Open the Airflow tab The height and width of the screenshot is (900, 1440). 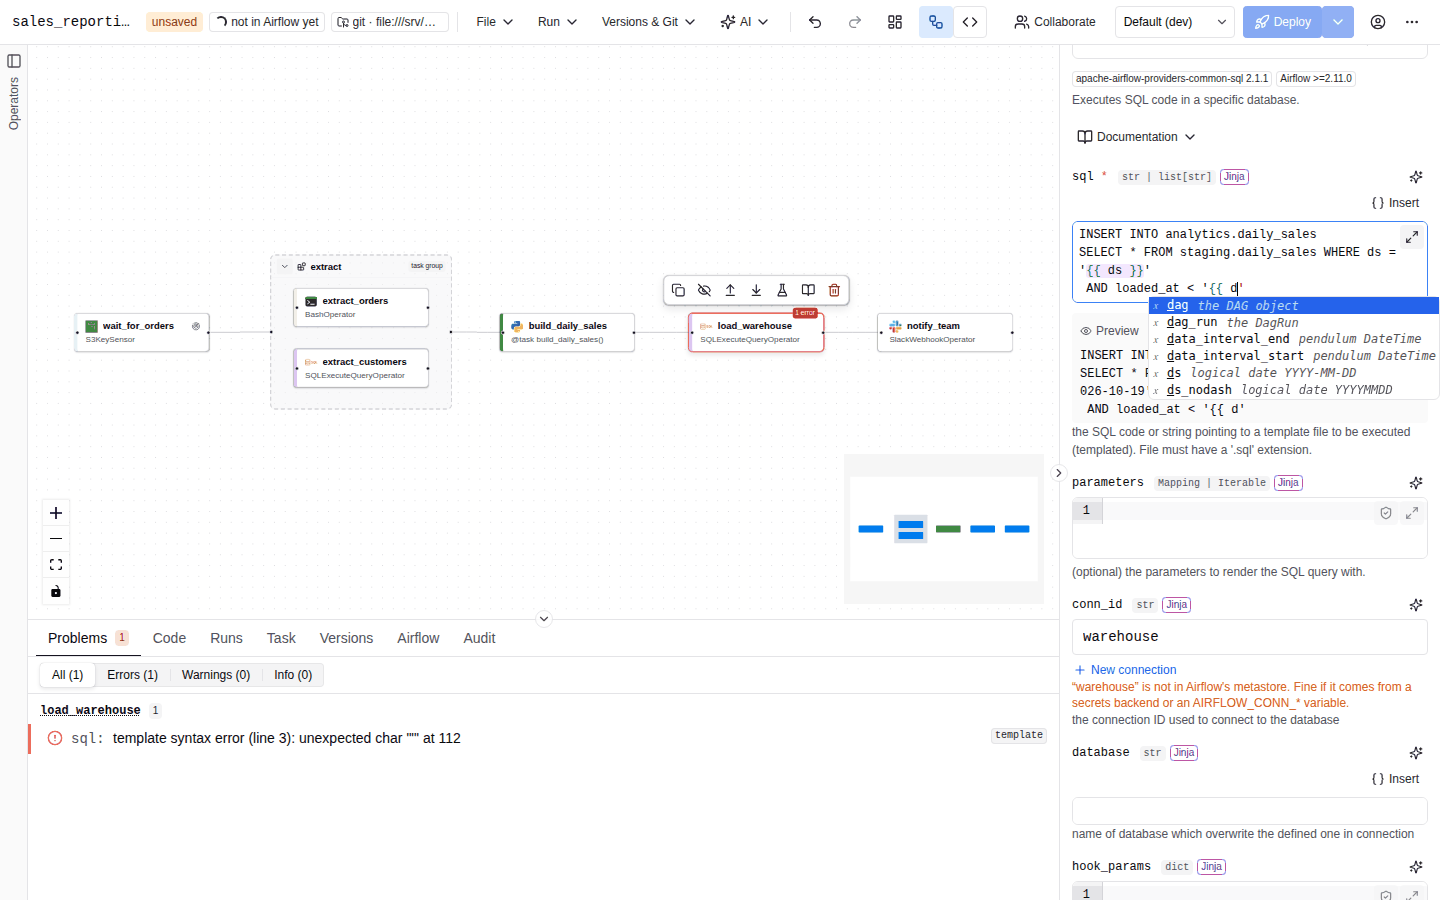click(x=418, y=638)
